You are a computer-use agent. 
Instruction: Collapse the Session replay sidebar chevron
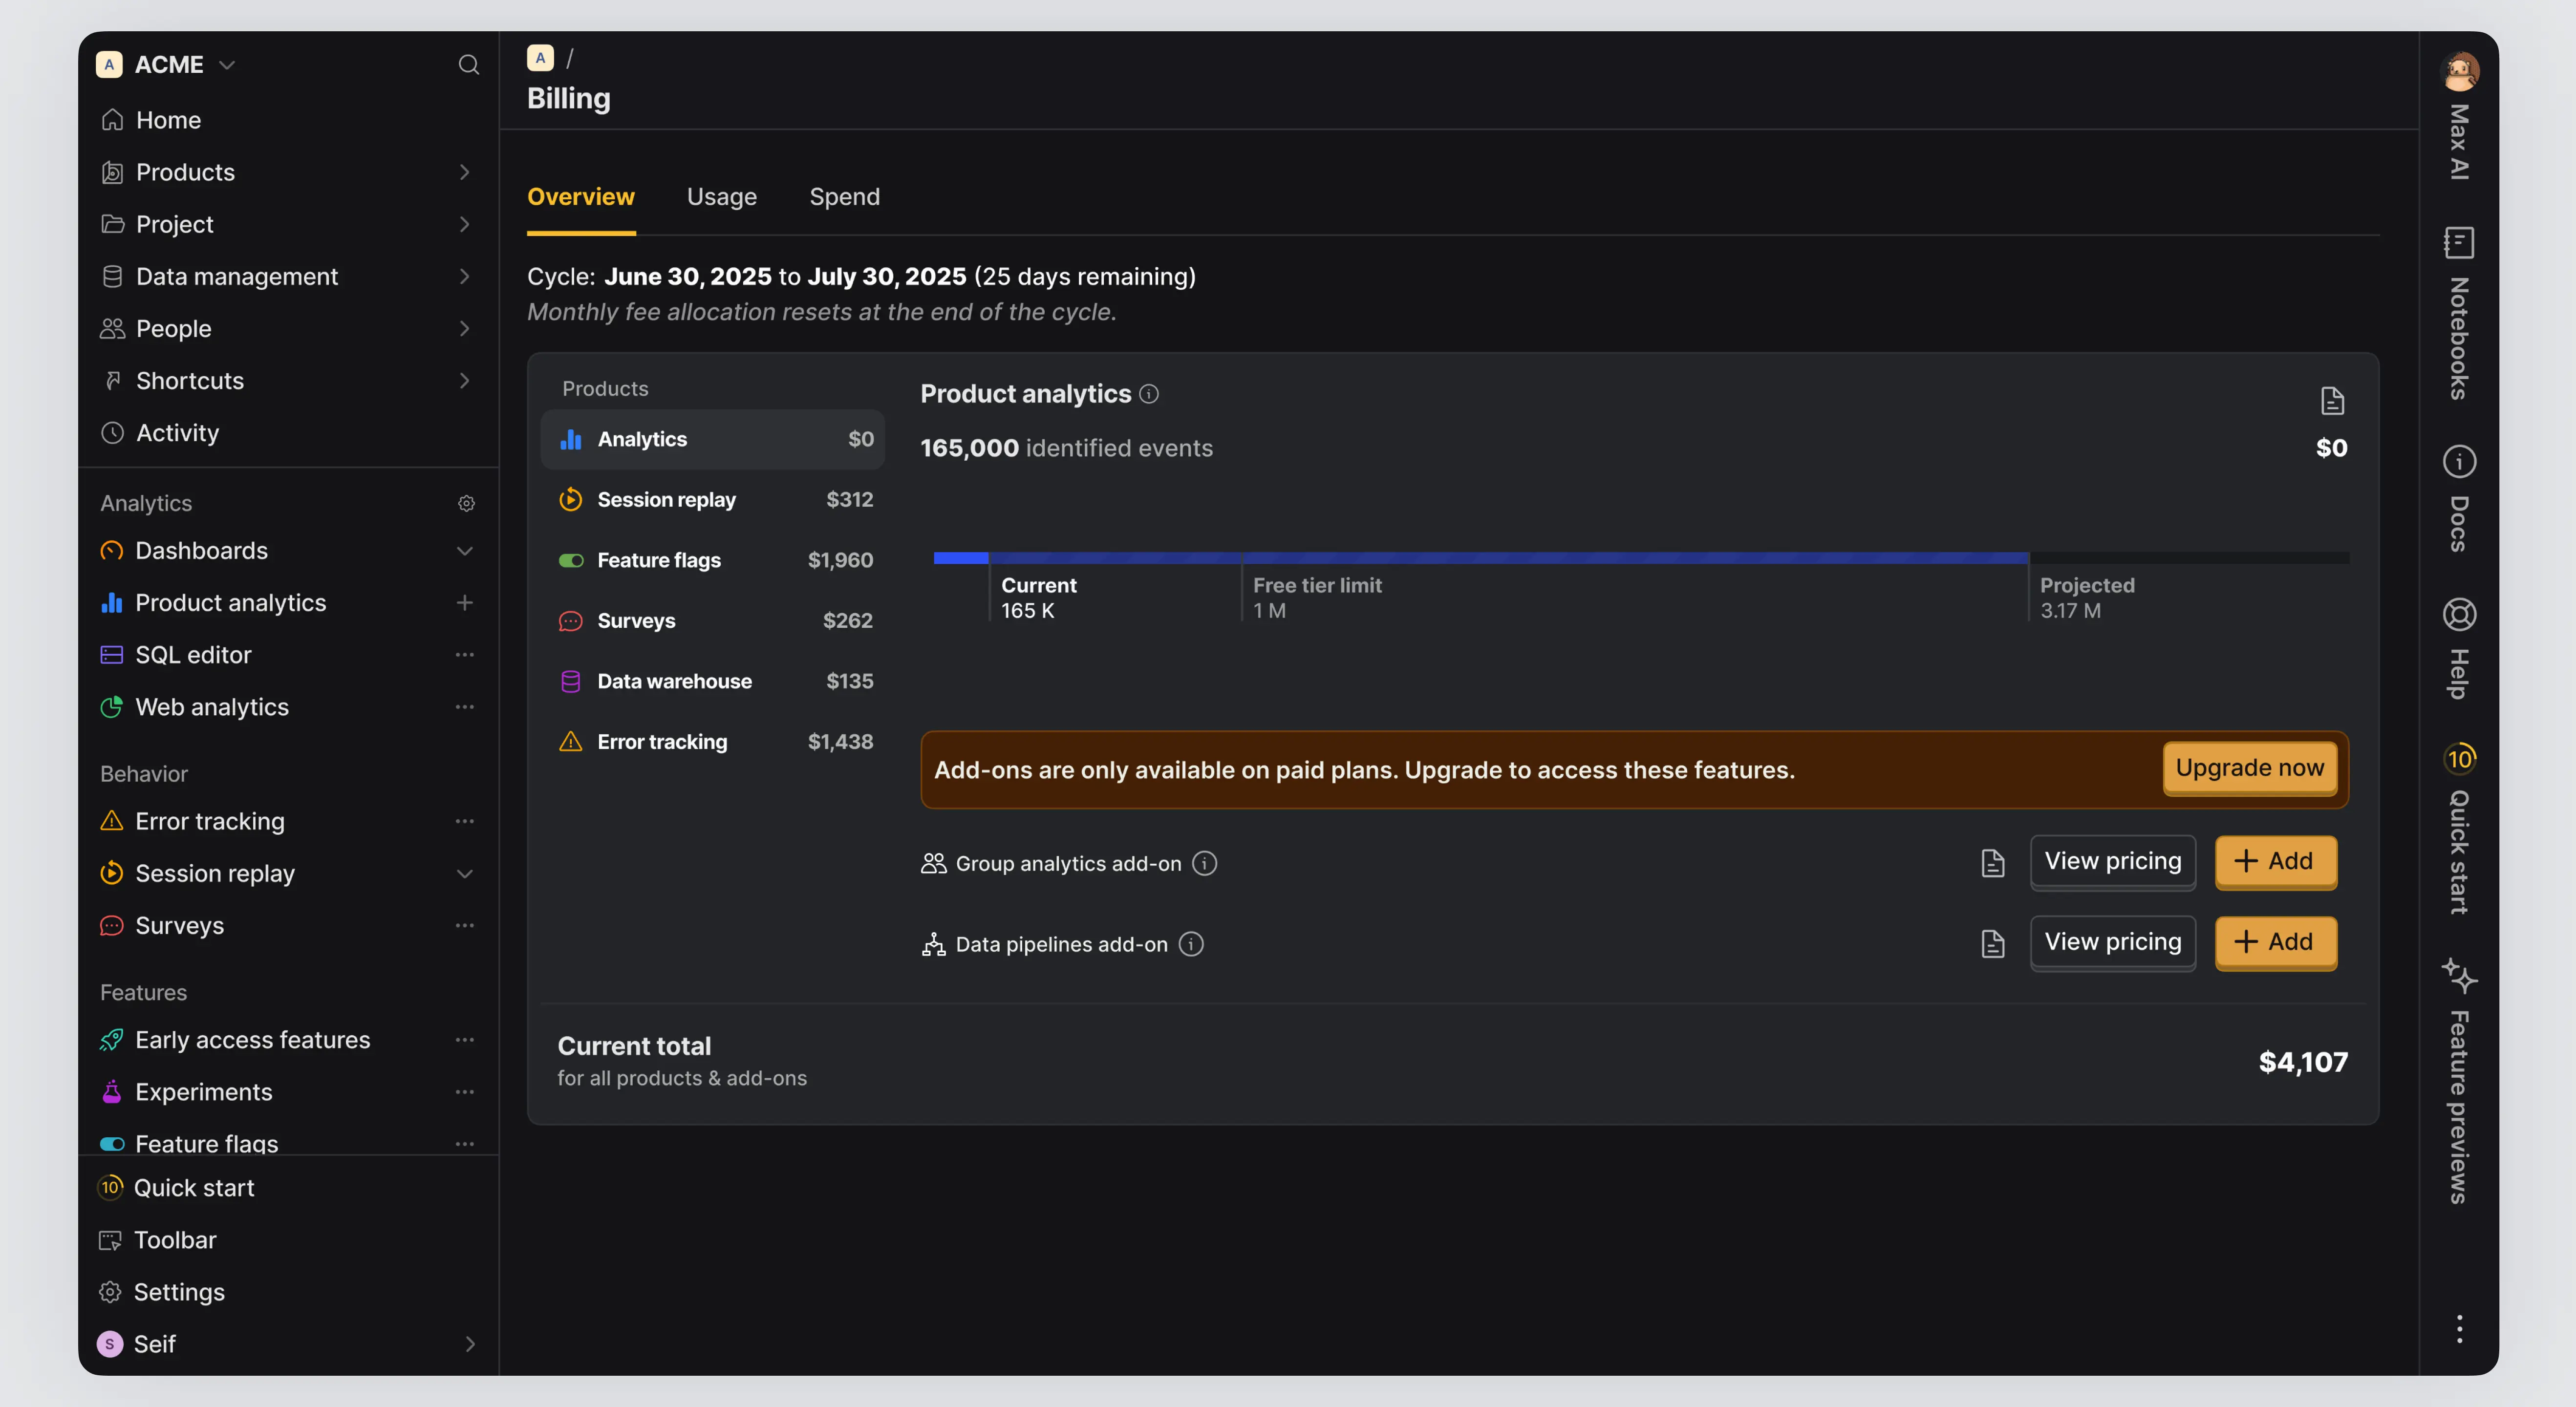(x=464, y=873)
